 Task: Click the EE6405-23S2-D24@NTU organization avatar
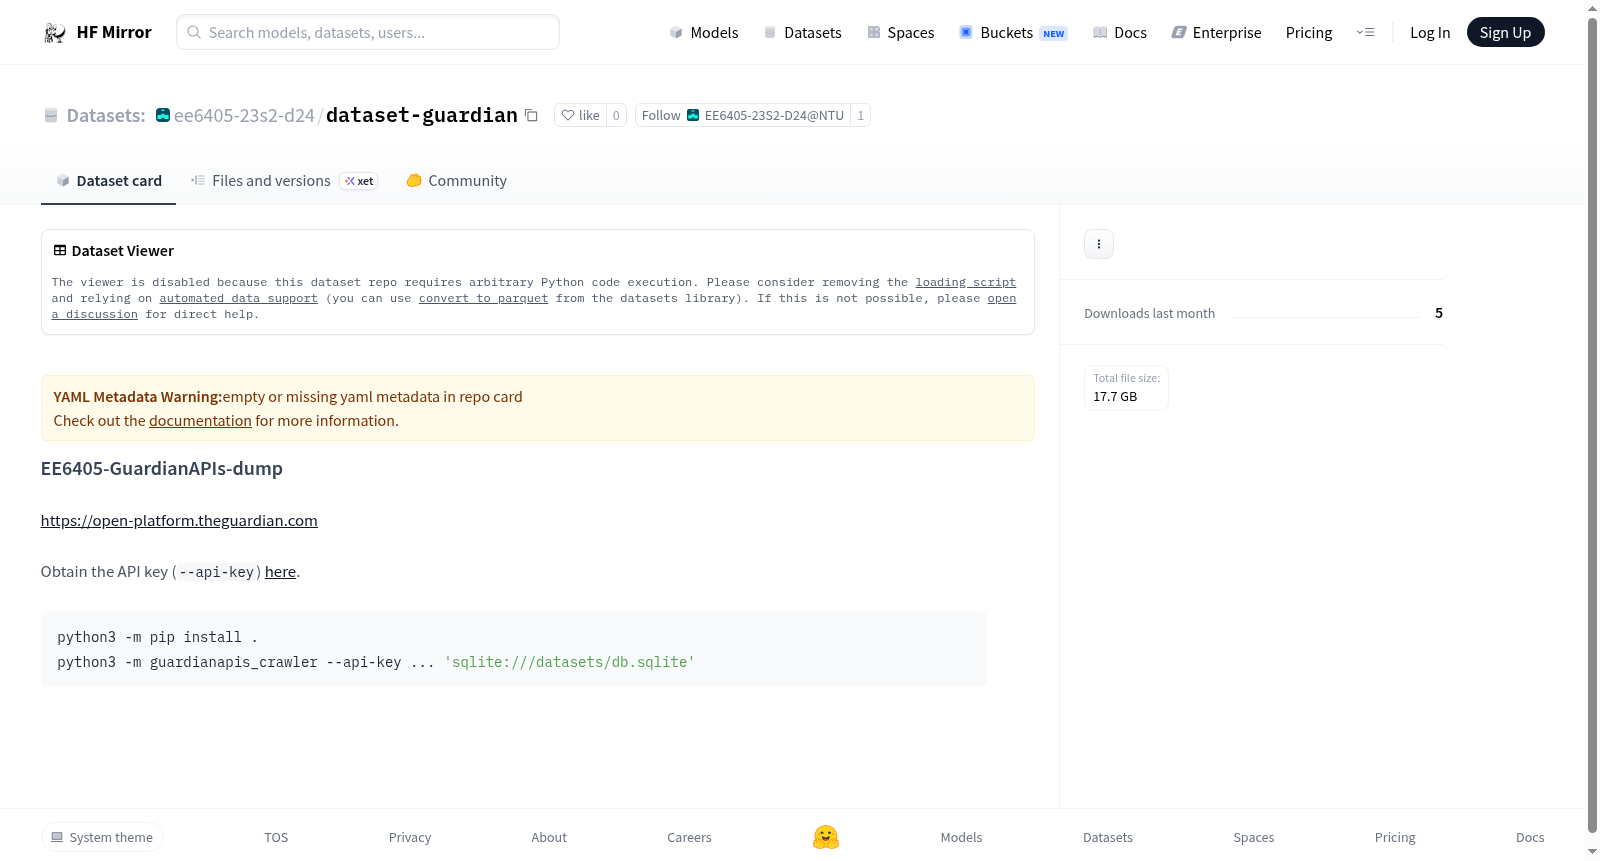(693, 115)
